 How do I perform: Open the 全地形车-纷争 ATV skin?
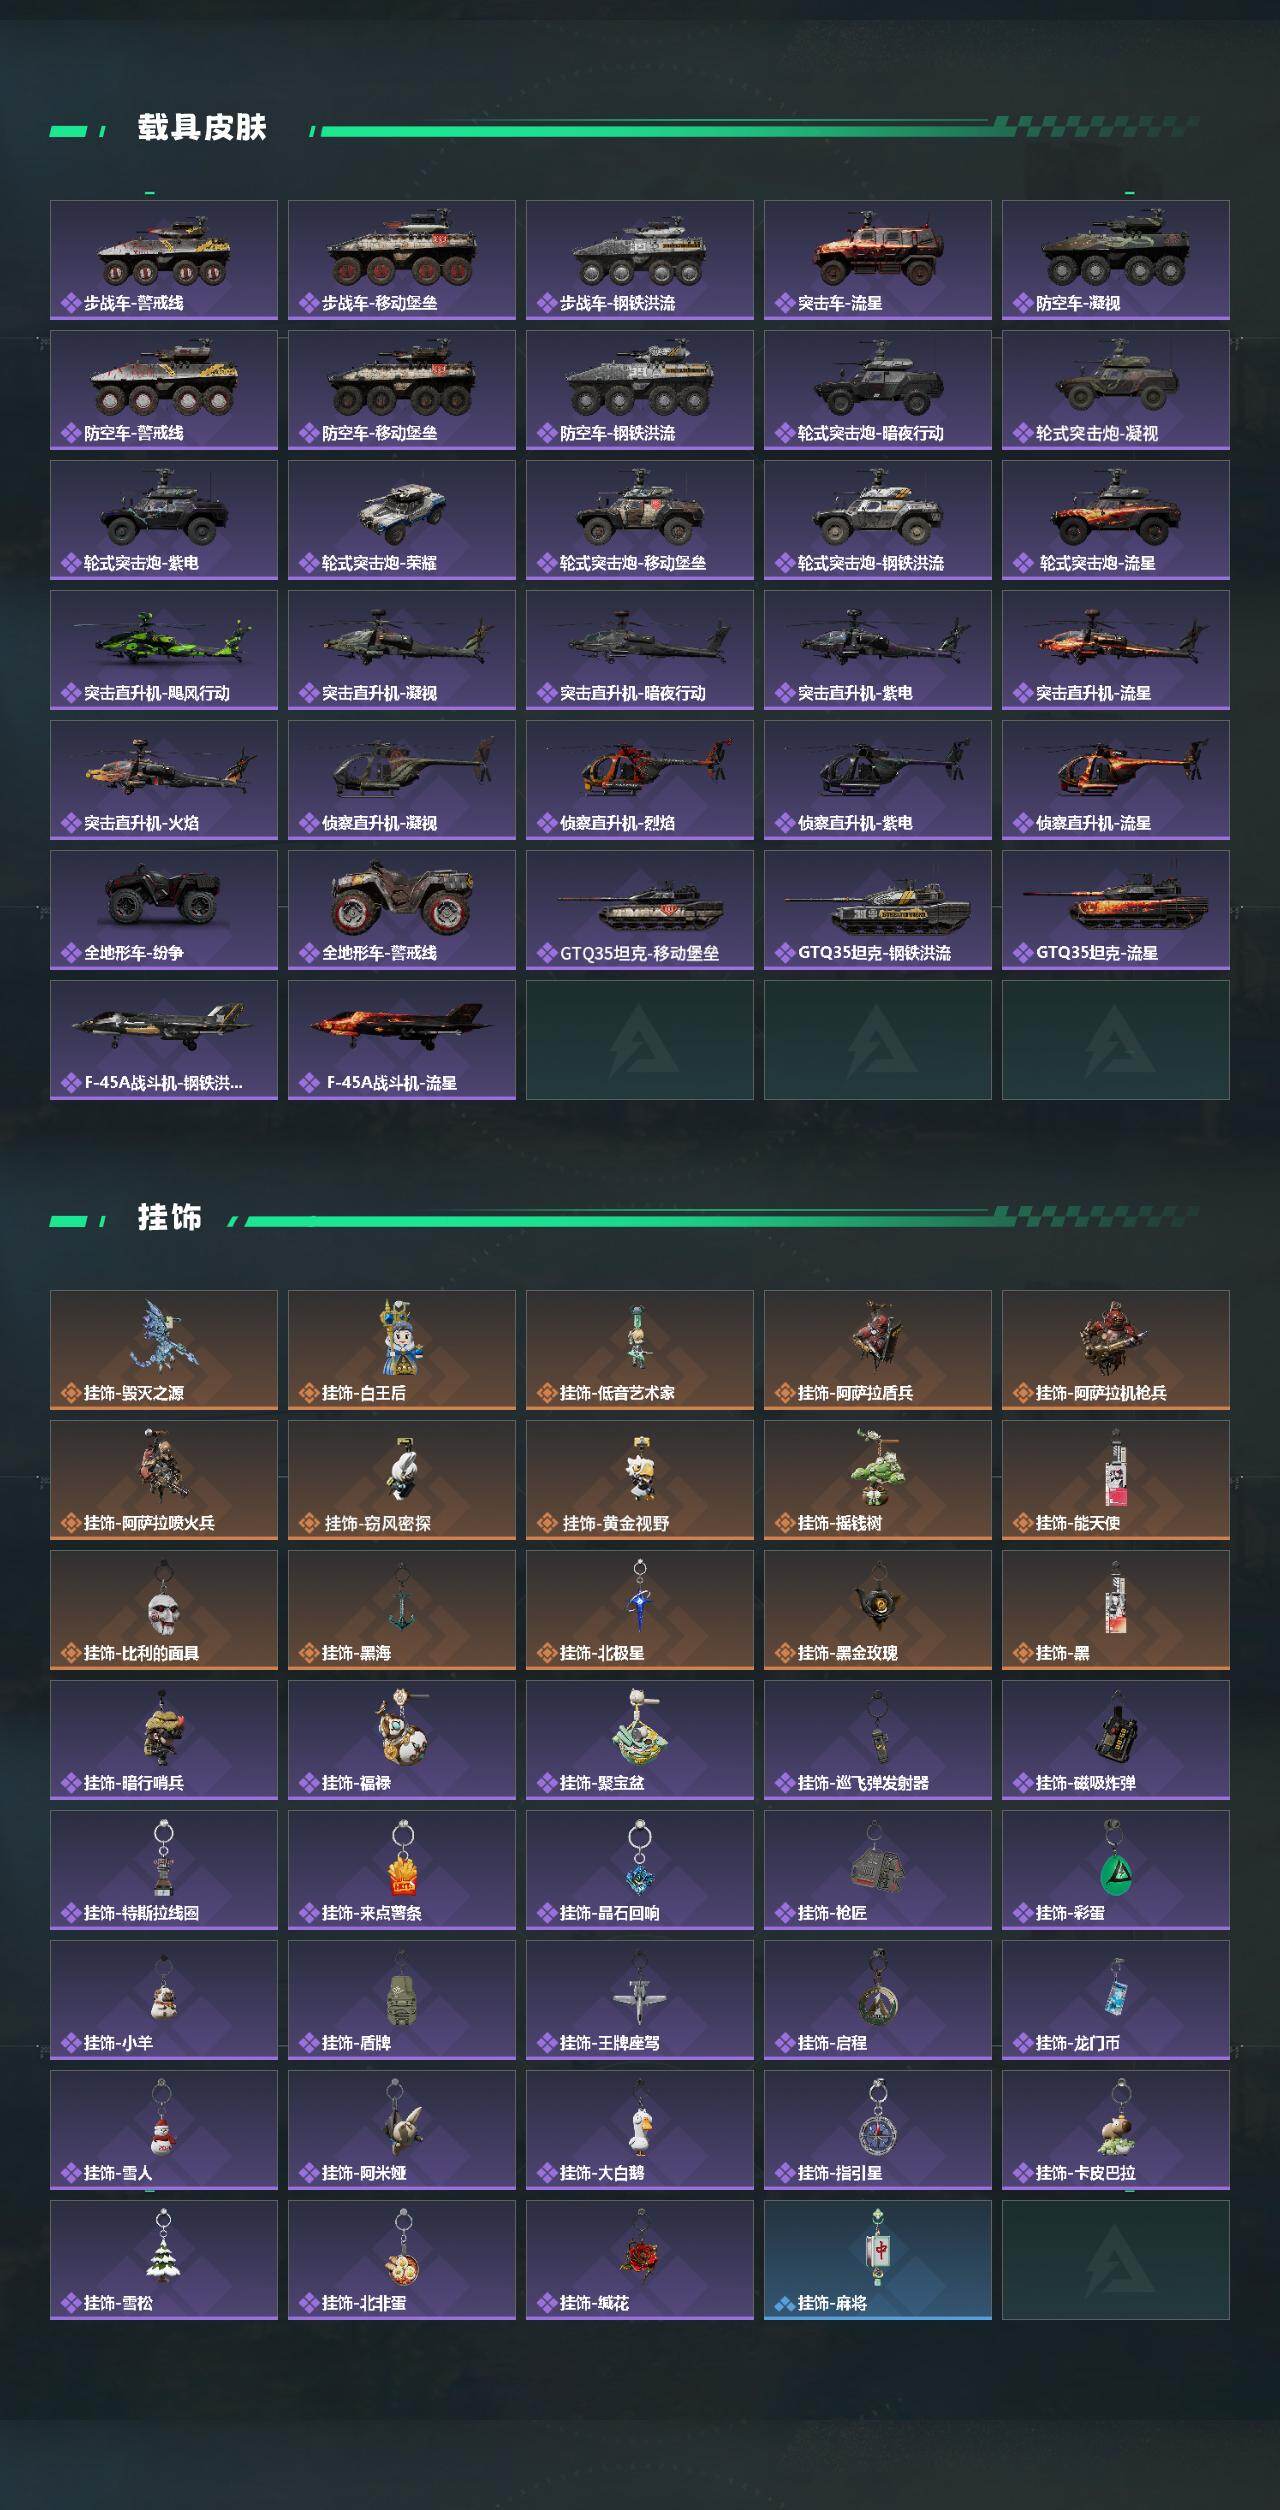click(x=164, y=910)
